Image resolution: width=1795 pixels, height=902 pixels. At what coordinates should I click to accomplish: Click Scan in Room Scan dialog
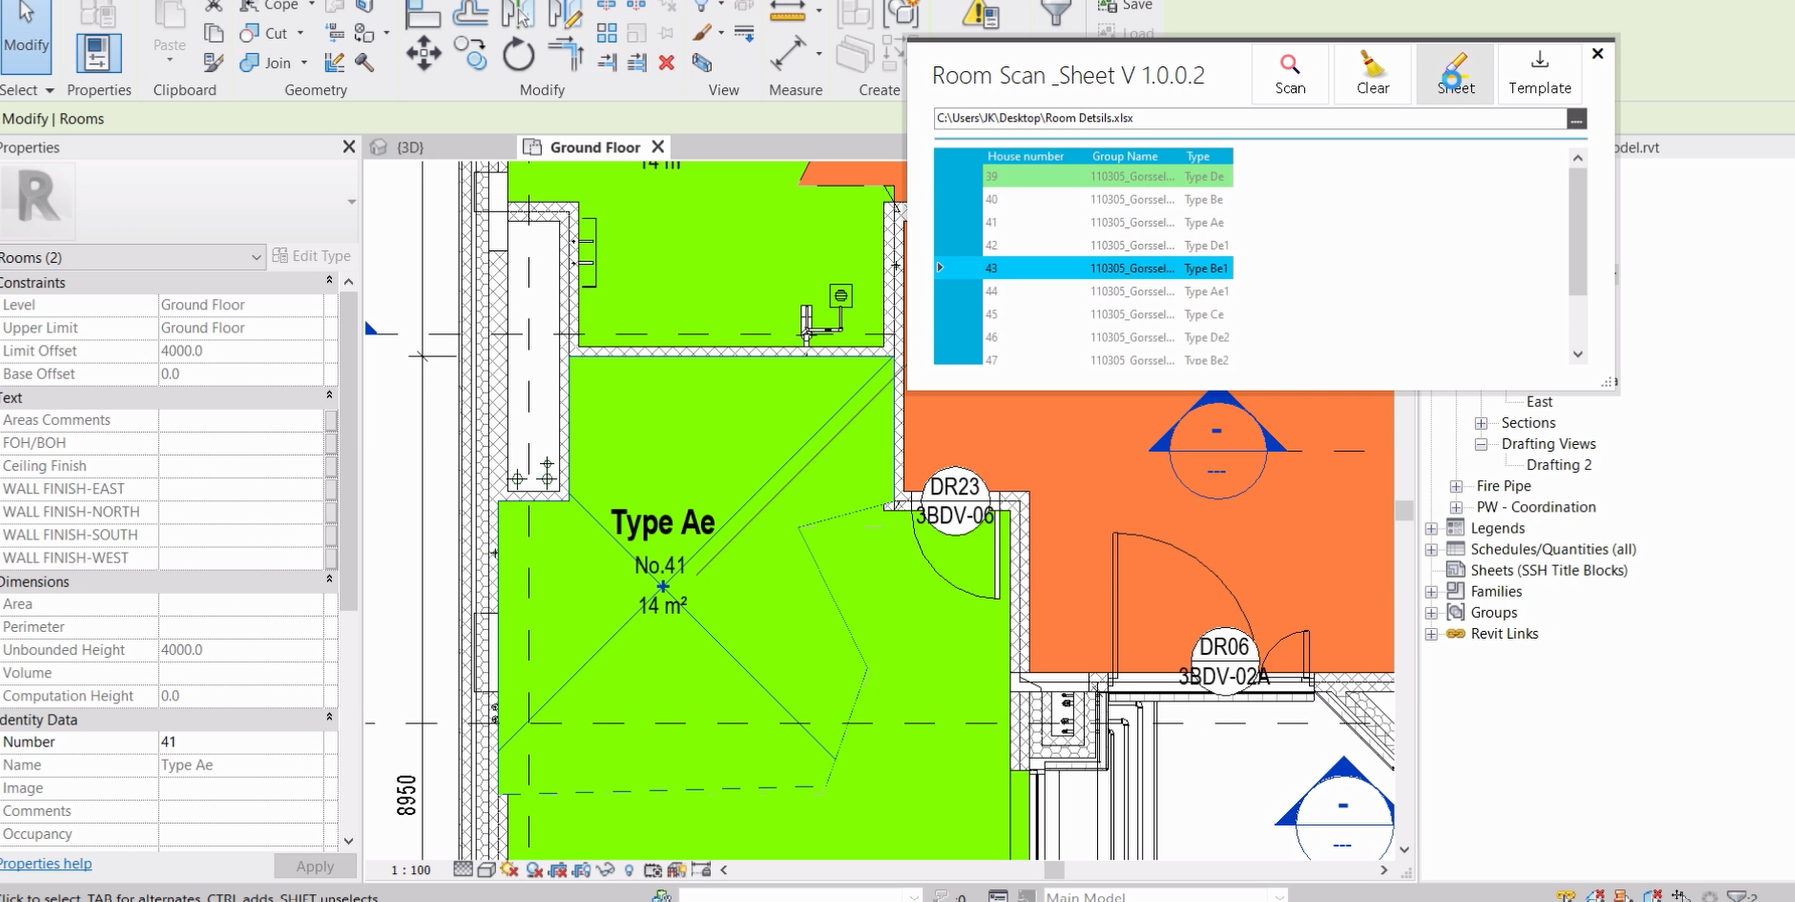coord(1290,74)
